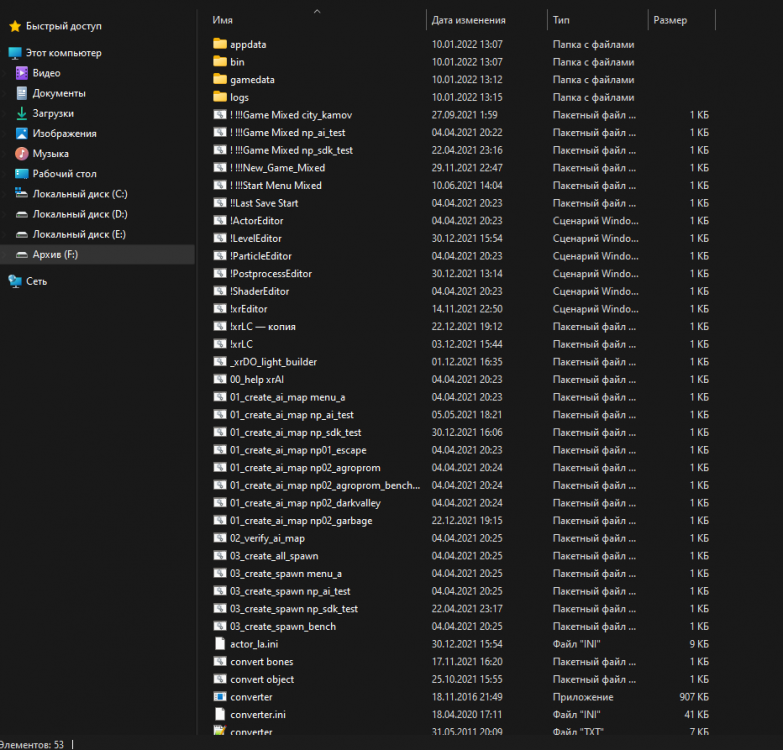The height and width of the screenshot is (750, 783).
Task: Select the 02_verify_ai_map batch file
Action: pos(267,538)
